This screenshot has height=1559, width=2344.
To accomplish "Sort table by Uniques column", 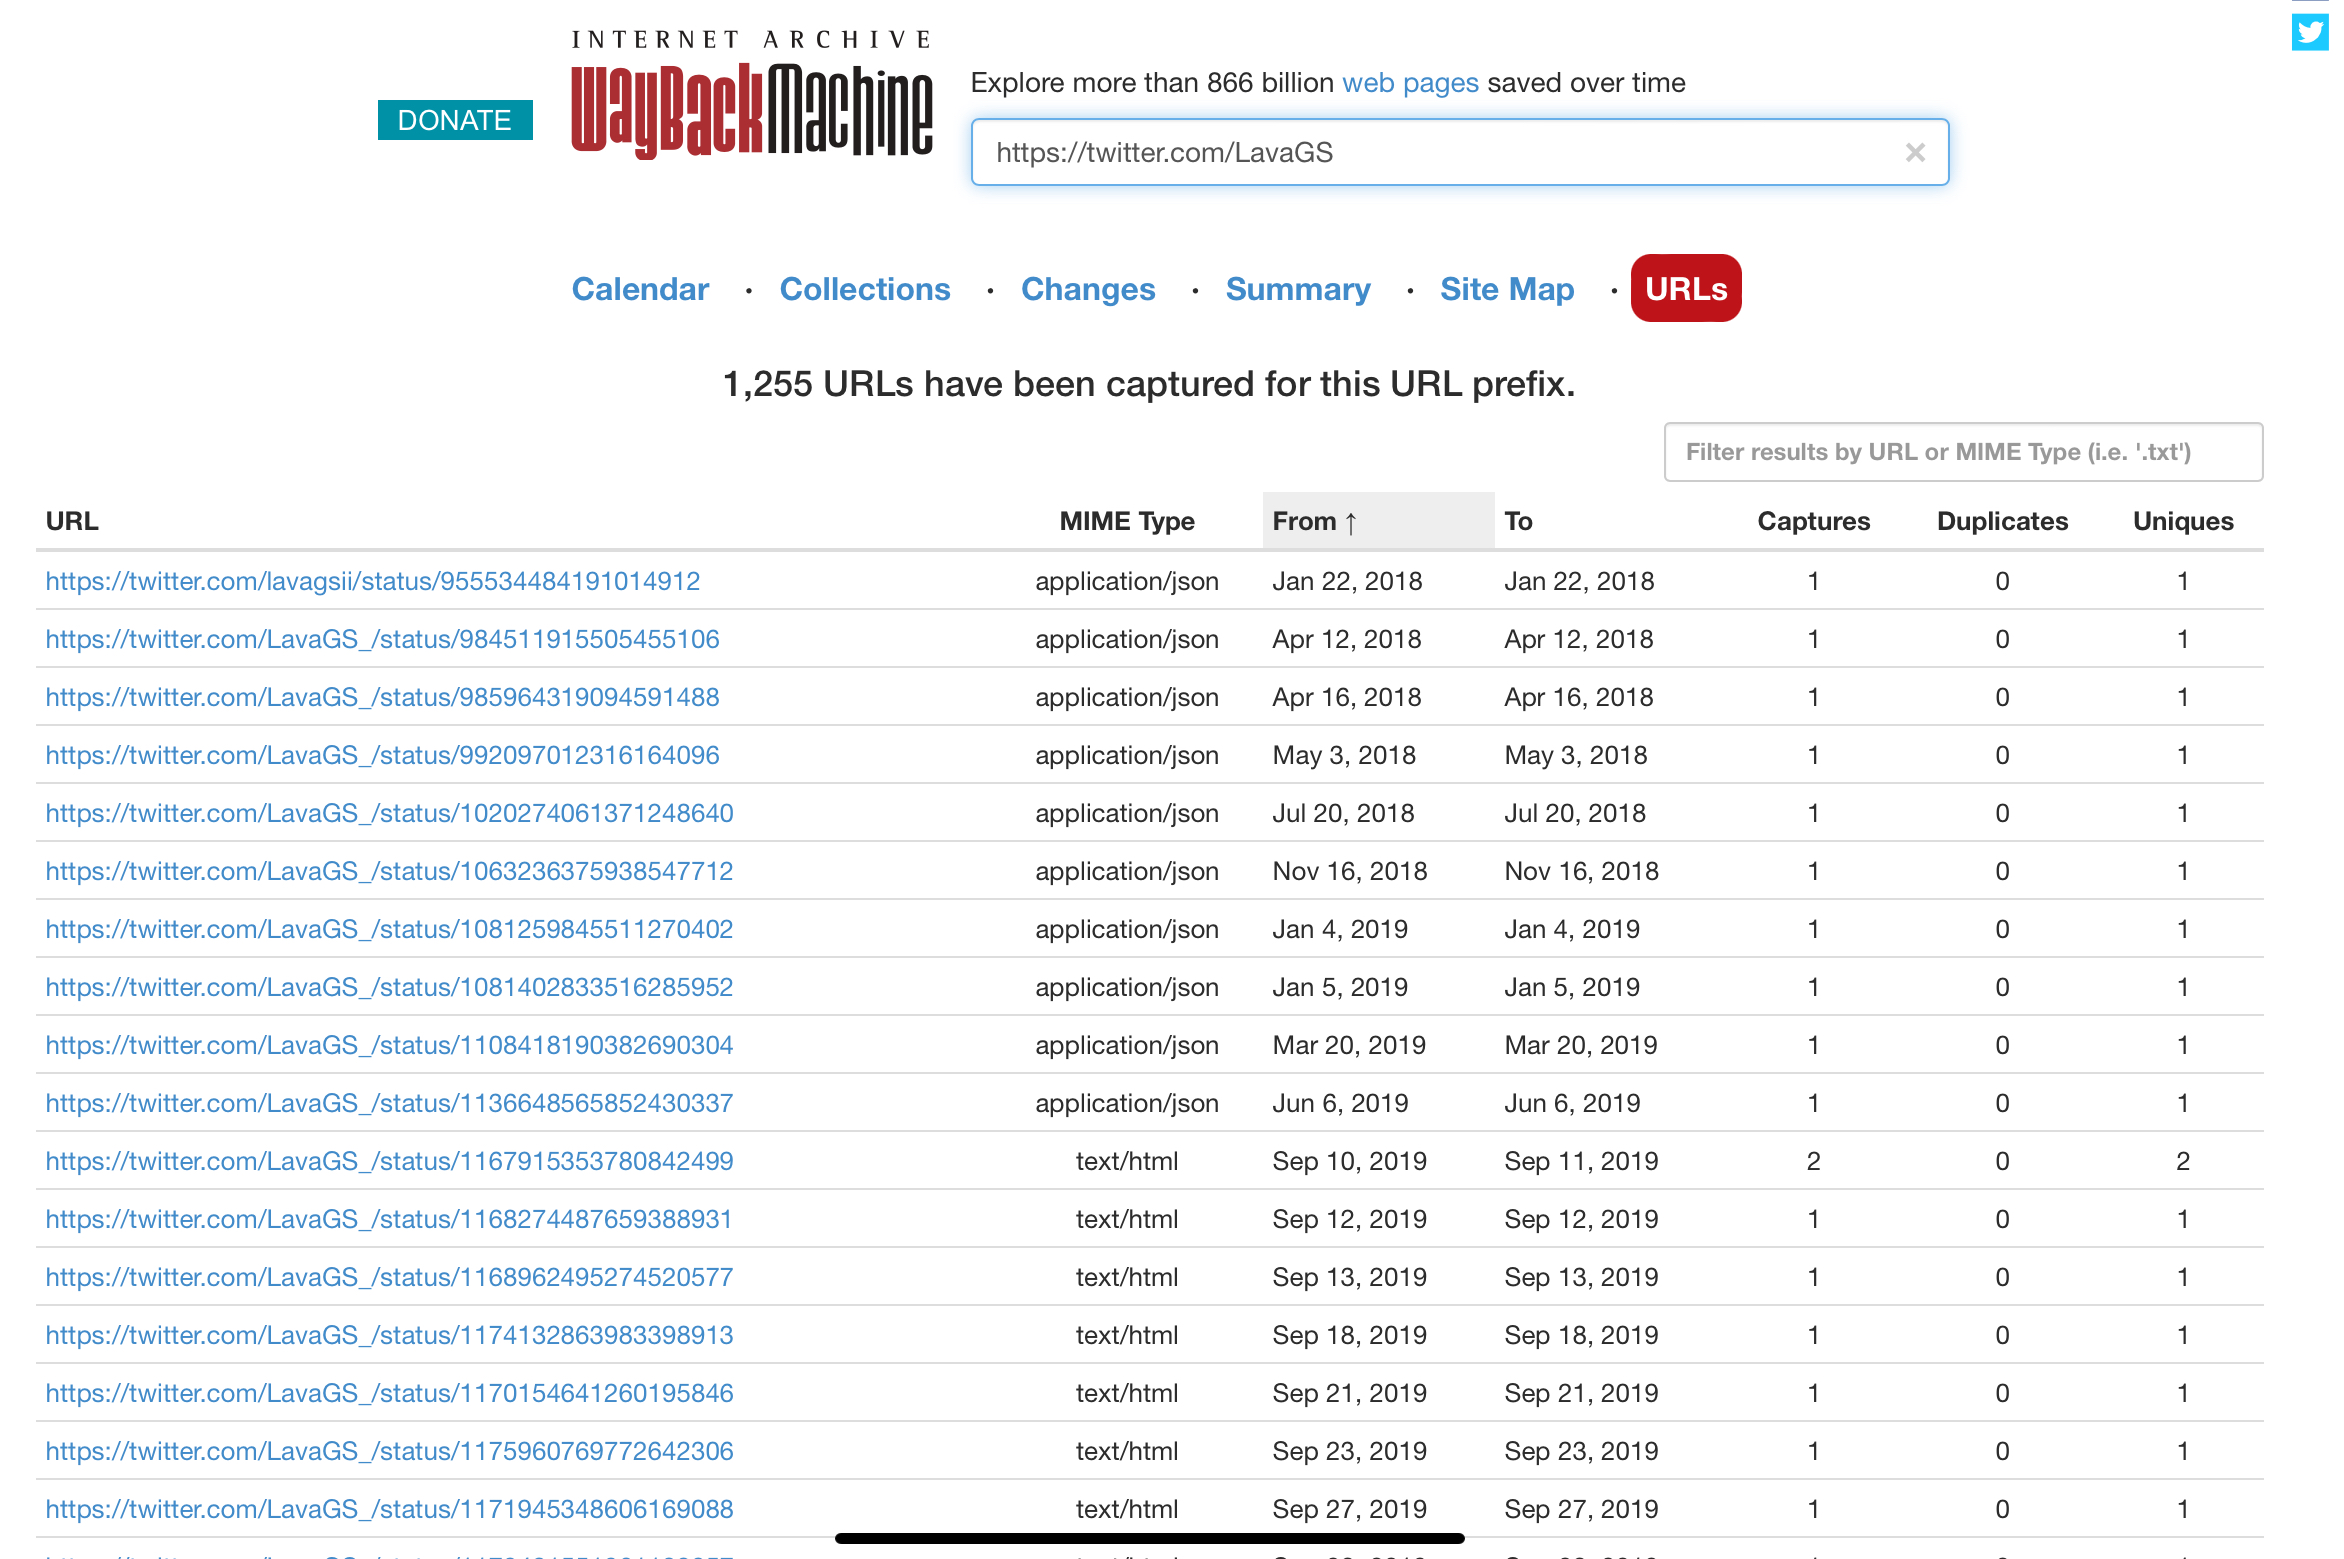I will tap(2183, 521).
